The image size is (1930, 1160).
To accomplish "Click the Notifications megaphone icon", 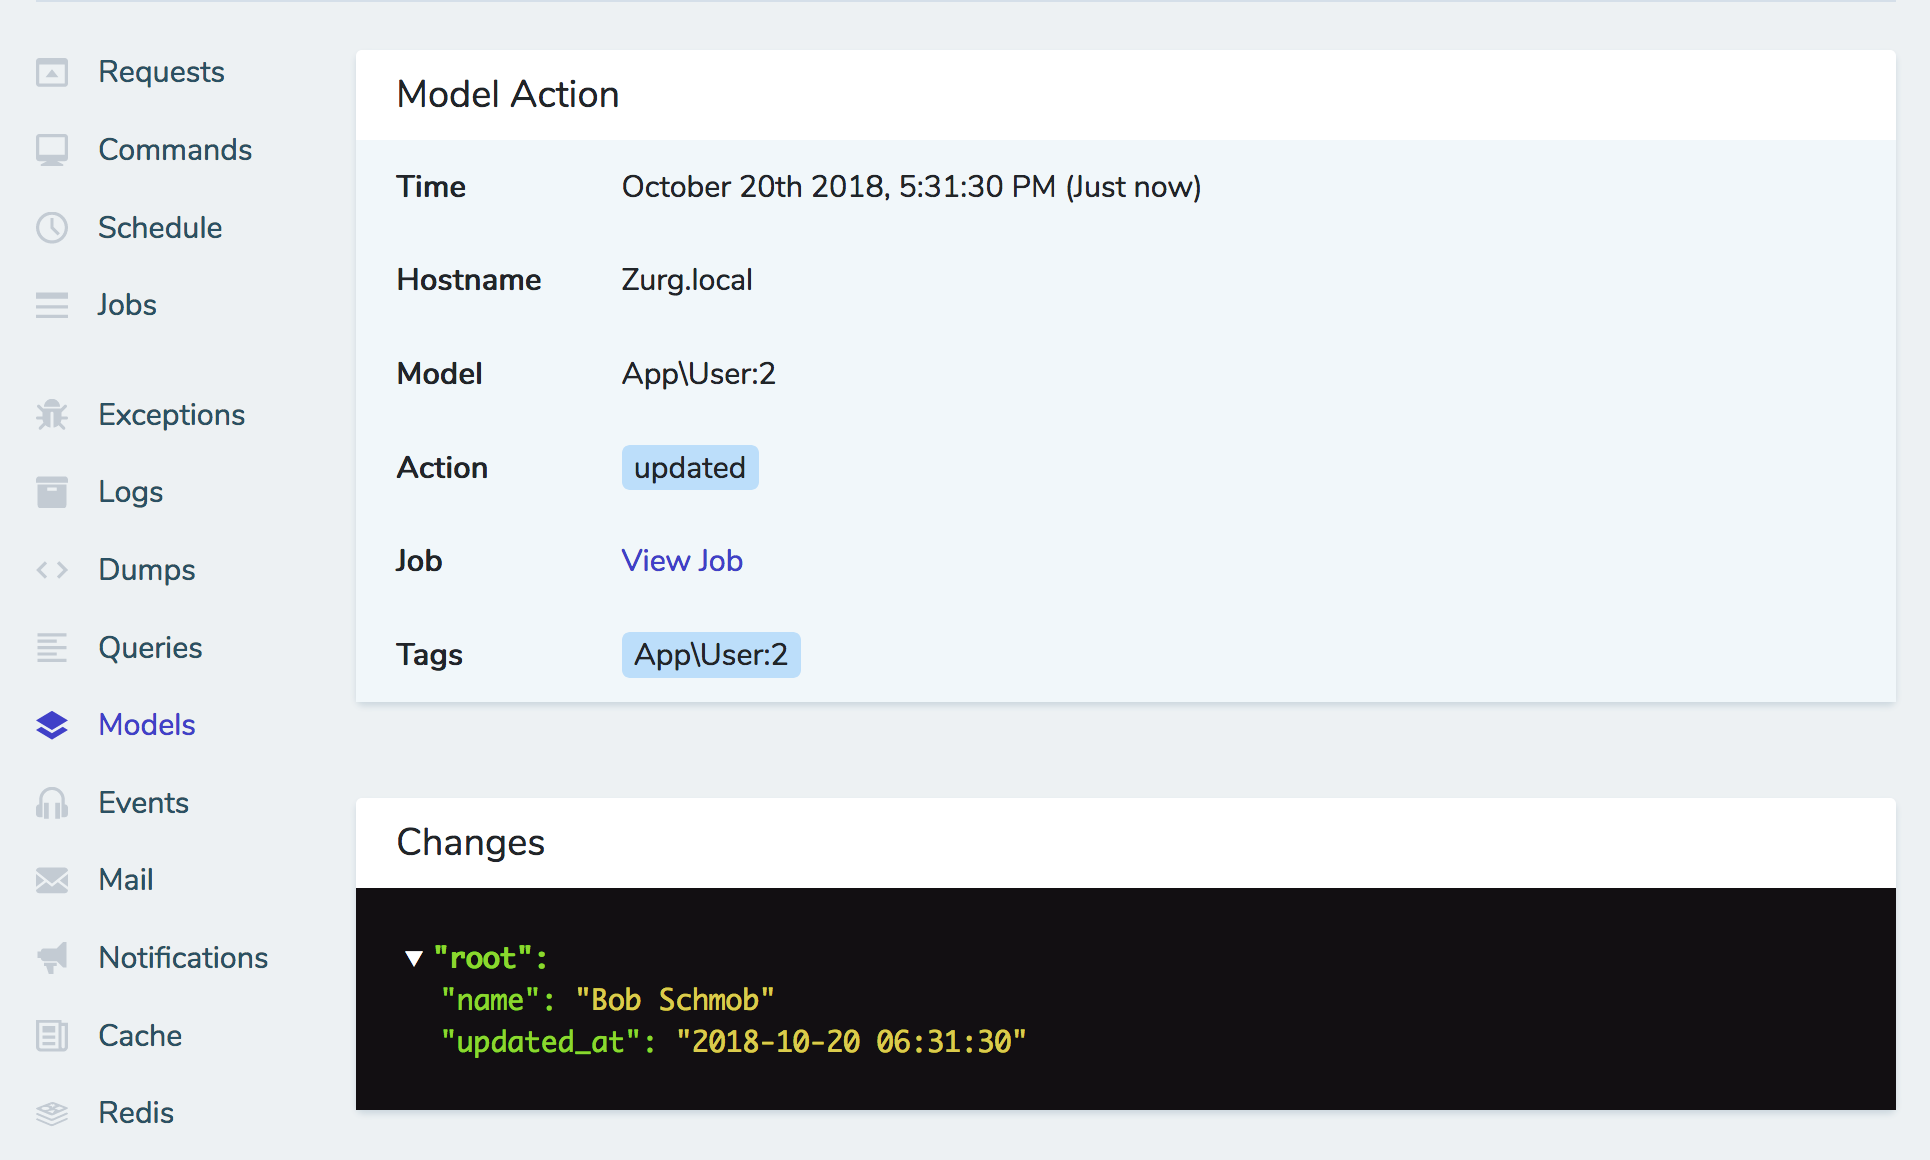I will click(x=51, y=957).
